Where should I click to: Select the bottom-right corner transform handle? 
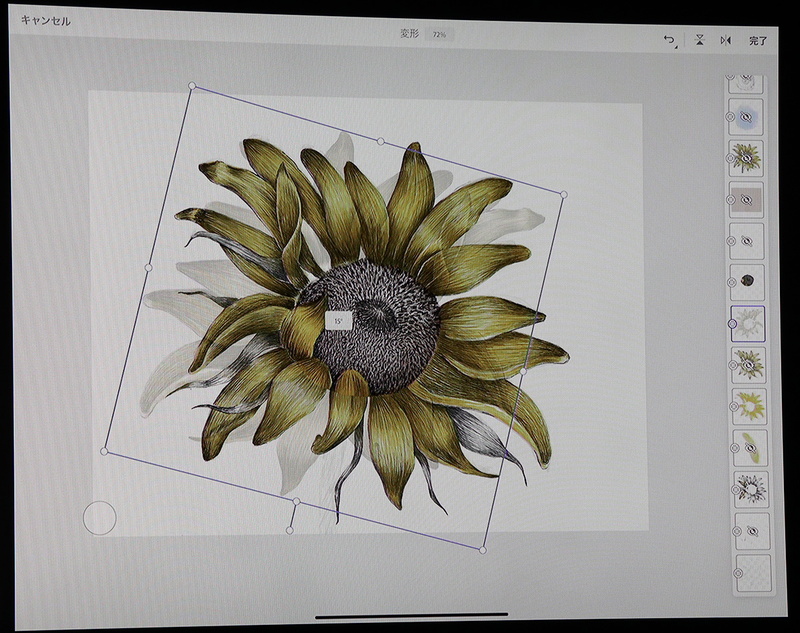482,550
